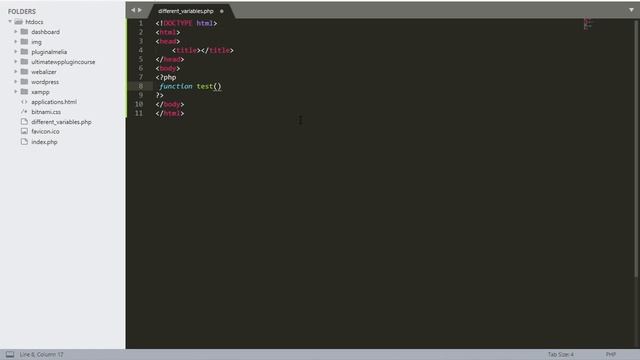Click the htdocs folder icon
Viewport: 640px width, 360px height.
coord(18,22)
